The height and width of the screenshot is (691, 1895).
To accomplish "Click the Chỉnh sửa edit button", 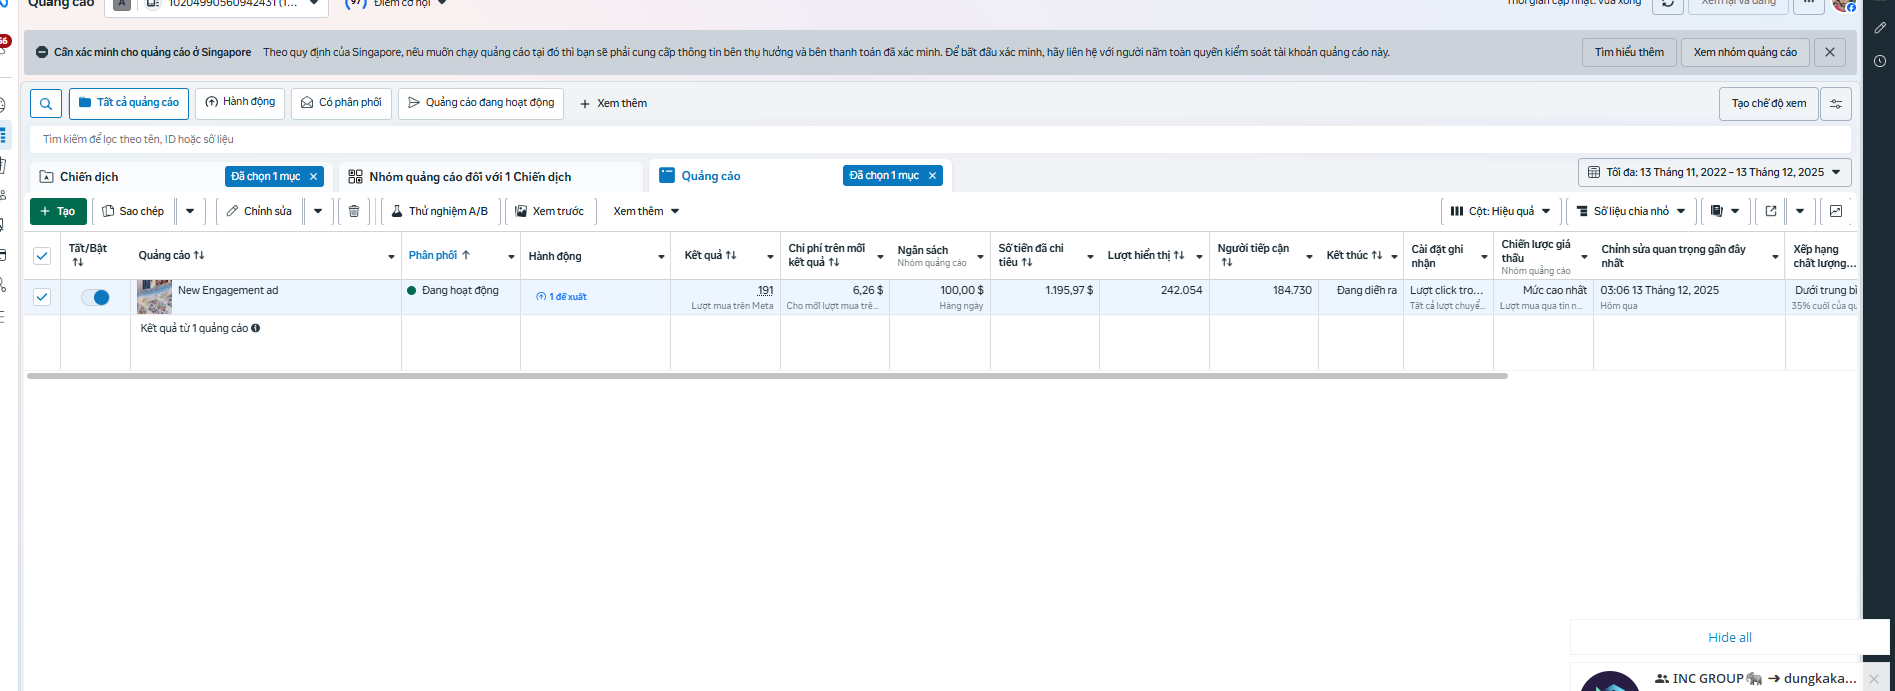I will 259,211.
